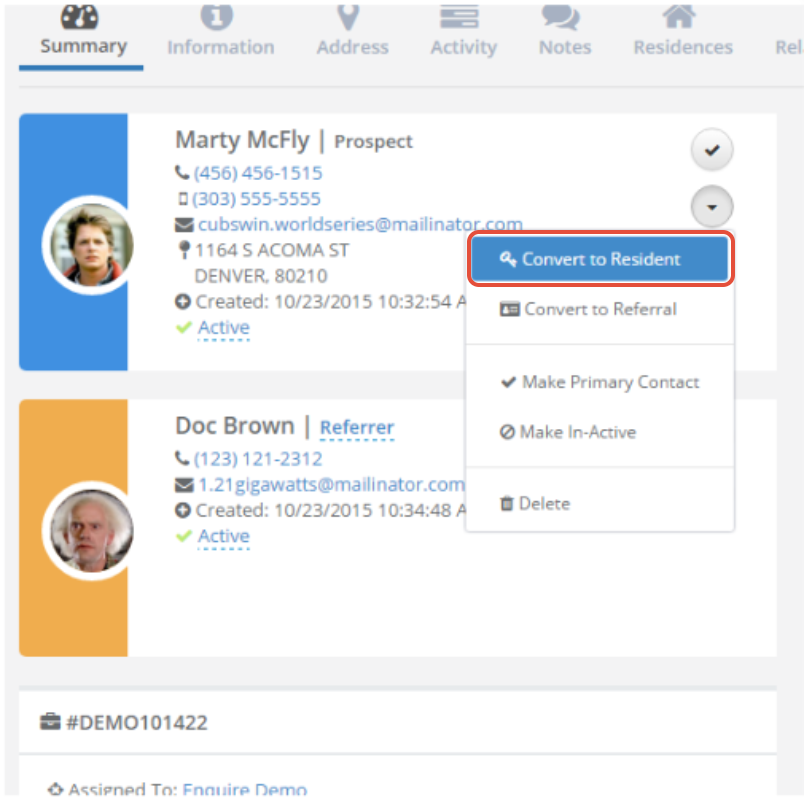Email 1.21gigawatts@mailinator.com

coord(332,485)
